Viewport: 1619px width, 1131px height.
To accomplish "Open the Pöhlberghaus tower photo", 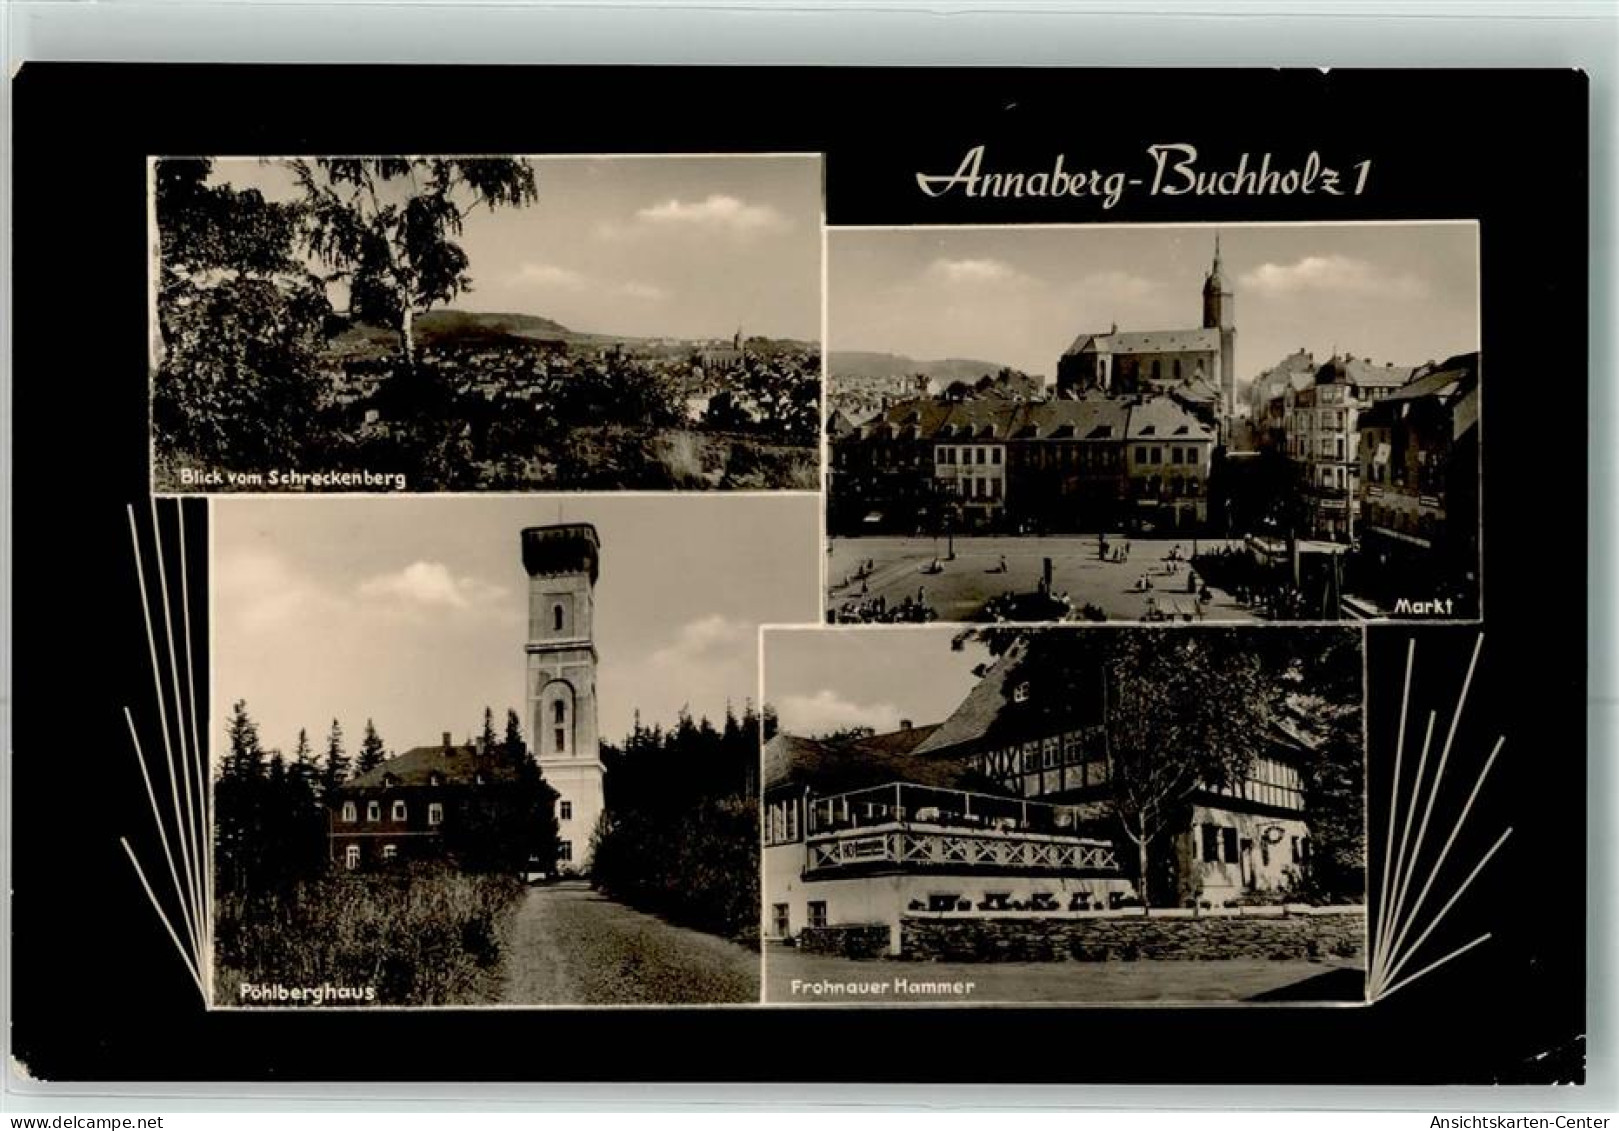I will point(485,750).
